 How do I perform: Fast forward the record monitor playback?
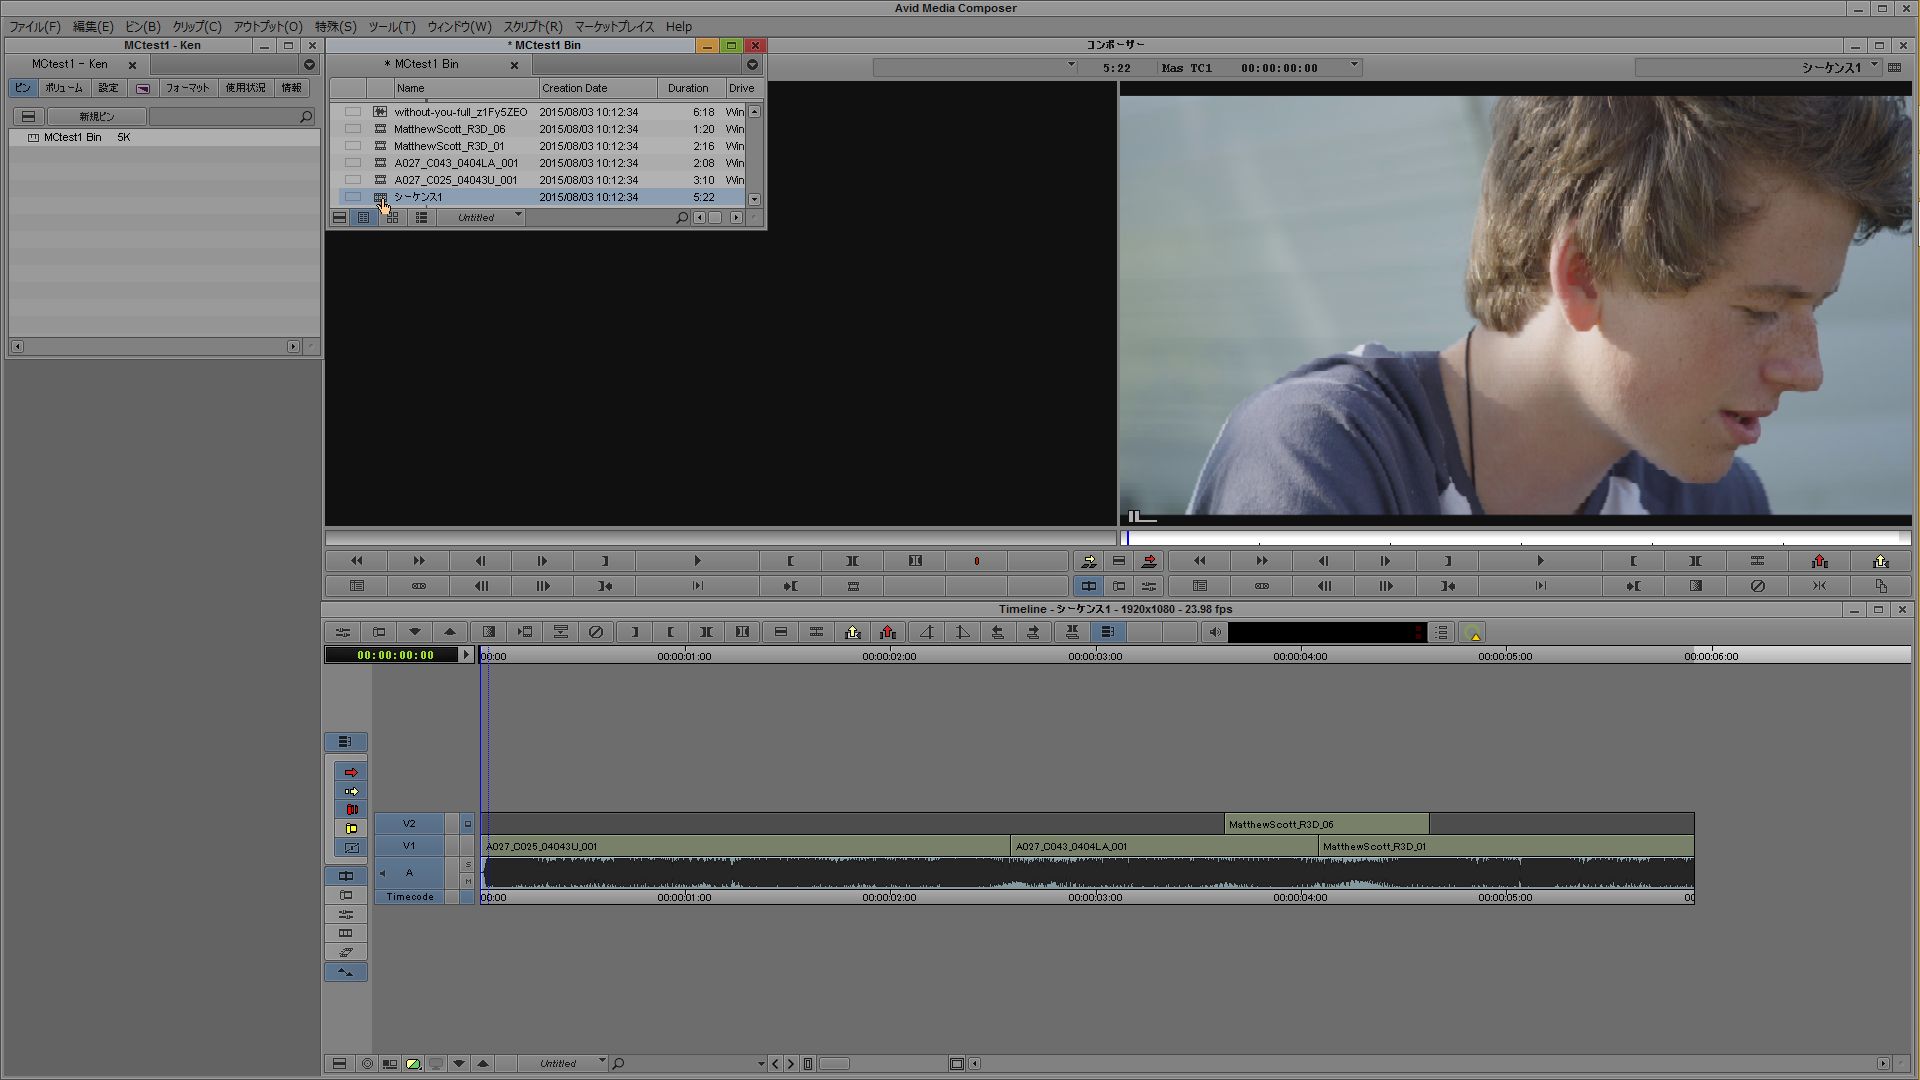(x=1261, y=561)
